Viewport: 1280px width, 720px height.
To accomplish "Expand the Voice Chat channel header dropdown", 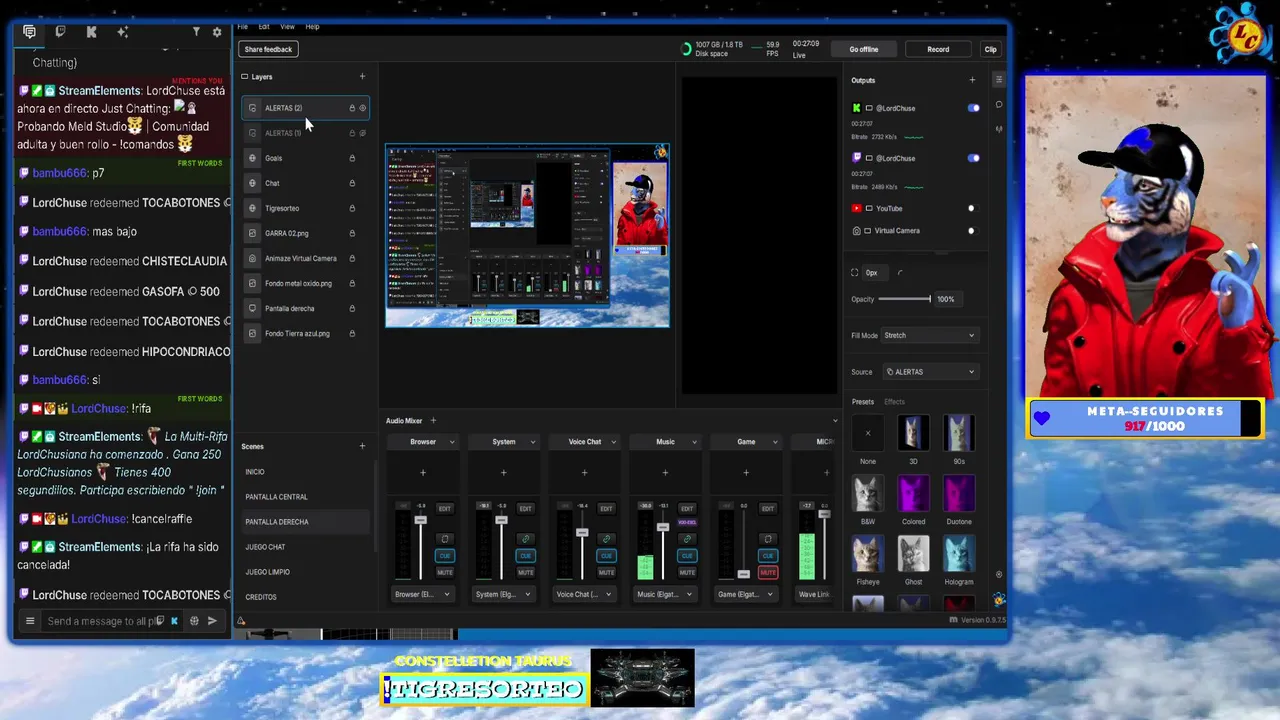I will coord(613,442).
